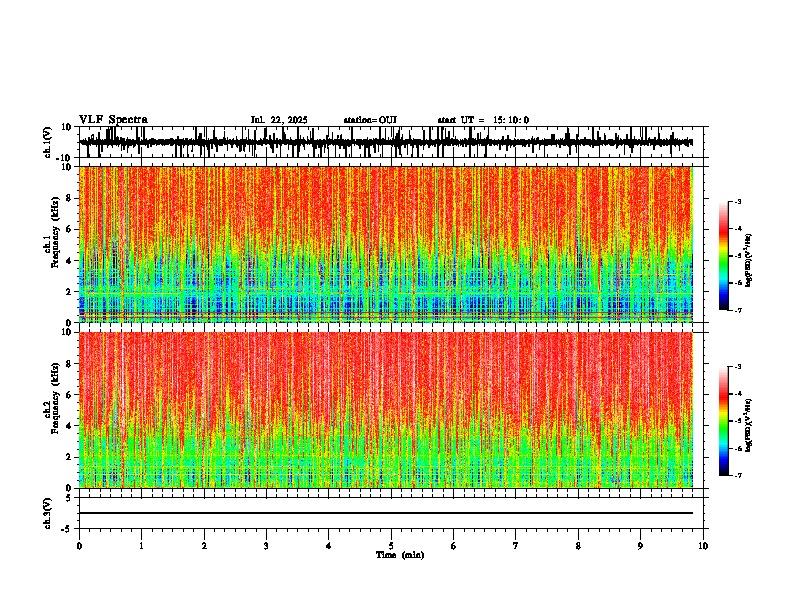
Task: Click the ch.1 "Frequency (kHz)" axis label
Action: (x=55, y=232)
